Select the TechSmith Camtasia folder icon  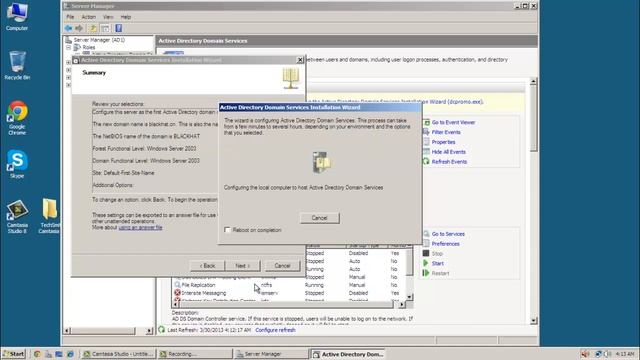tap(49, 216)
